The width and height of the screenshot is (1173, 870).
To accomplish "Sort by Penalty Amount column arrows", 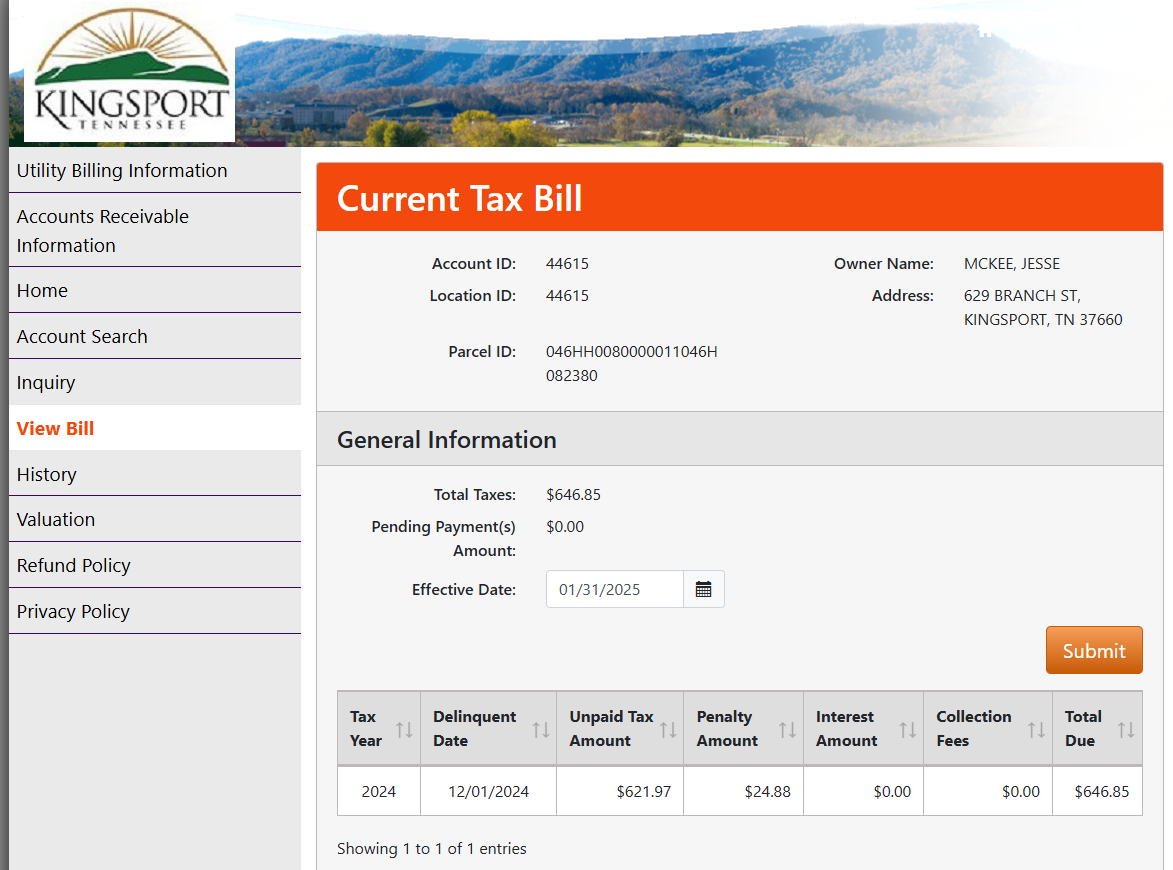I will [x=787, y=729].
